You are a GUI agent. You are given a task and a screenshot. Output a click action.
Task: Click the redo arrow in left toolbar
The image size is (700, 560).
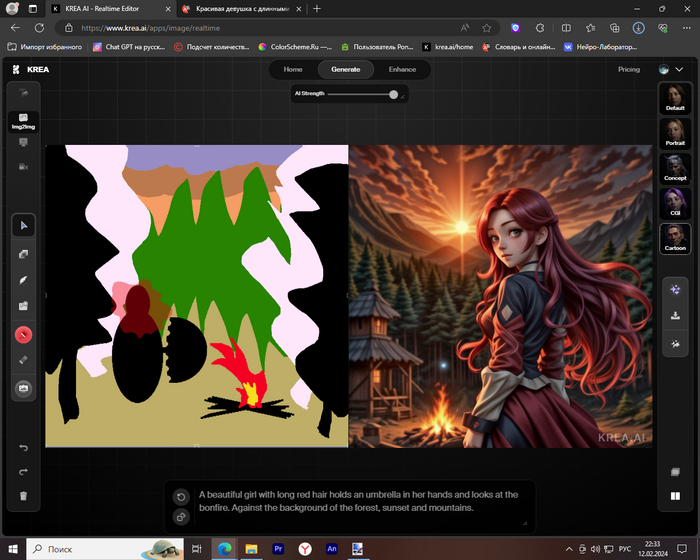click(x=24, y=471)
